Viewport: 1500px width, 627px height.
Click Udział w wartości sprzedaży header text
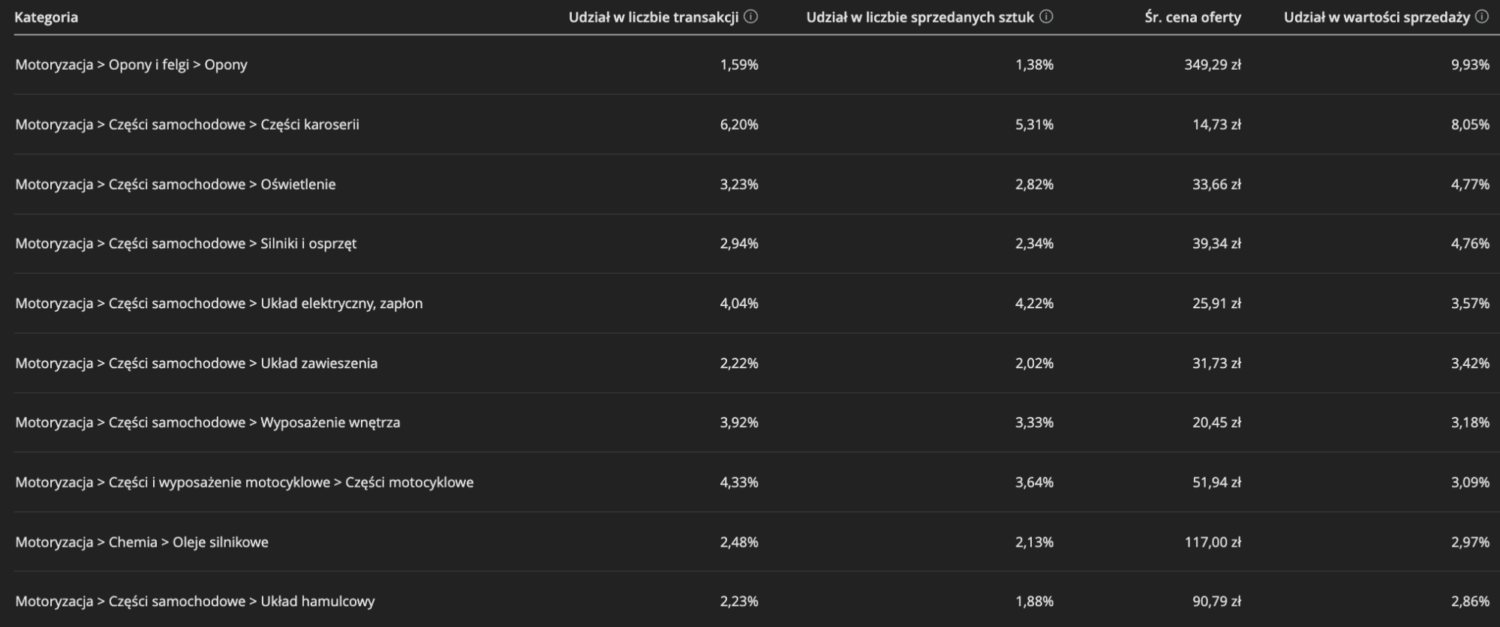(1378, 17)
